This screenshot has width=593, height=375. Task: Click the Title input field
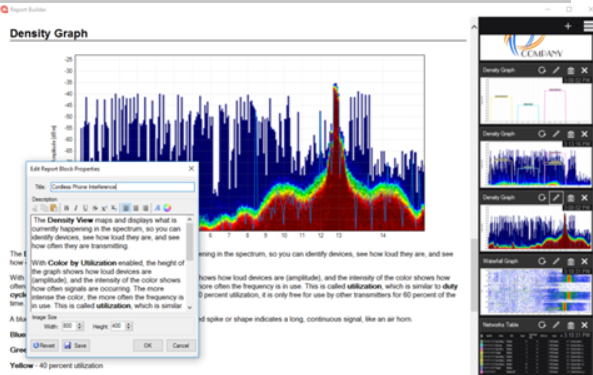click(123, 187)
